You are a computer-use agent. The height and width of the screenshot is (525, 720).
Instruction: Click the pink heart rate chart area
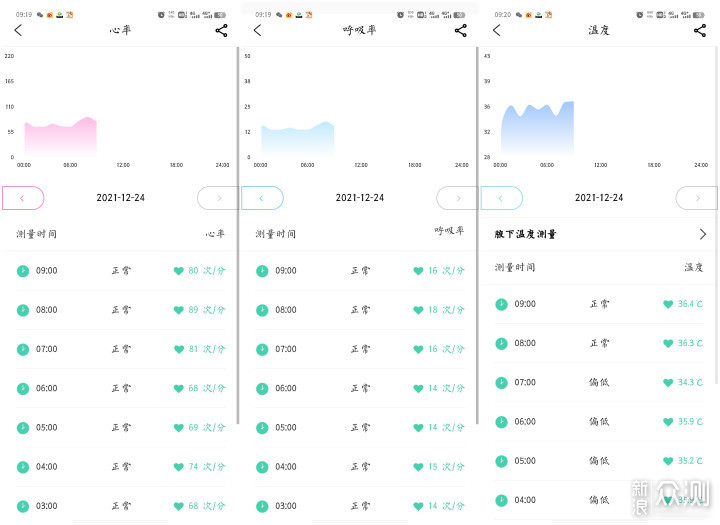pyautogui.click(x=61, y=136)
